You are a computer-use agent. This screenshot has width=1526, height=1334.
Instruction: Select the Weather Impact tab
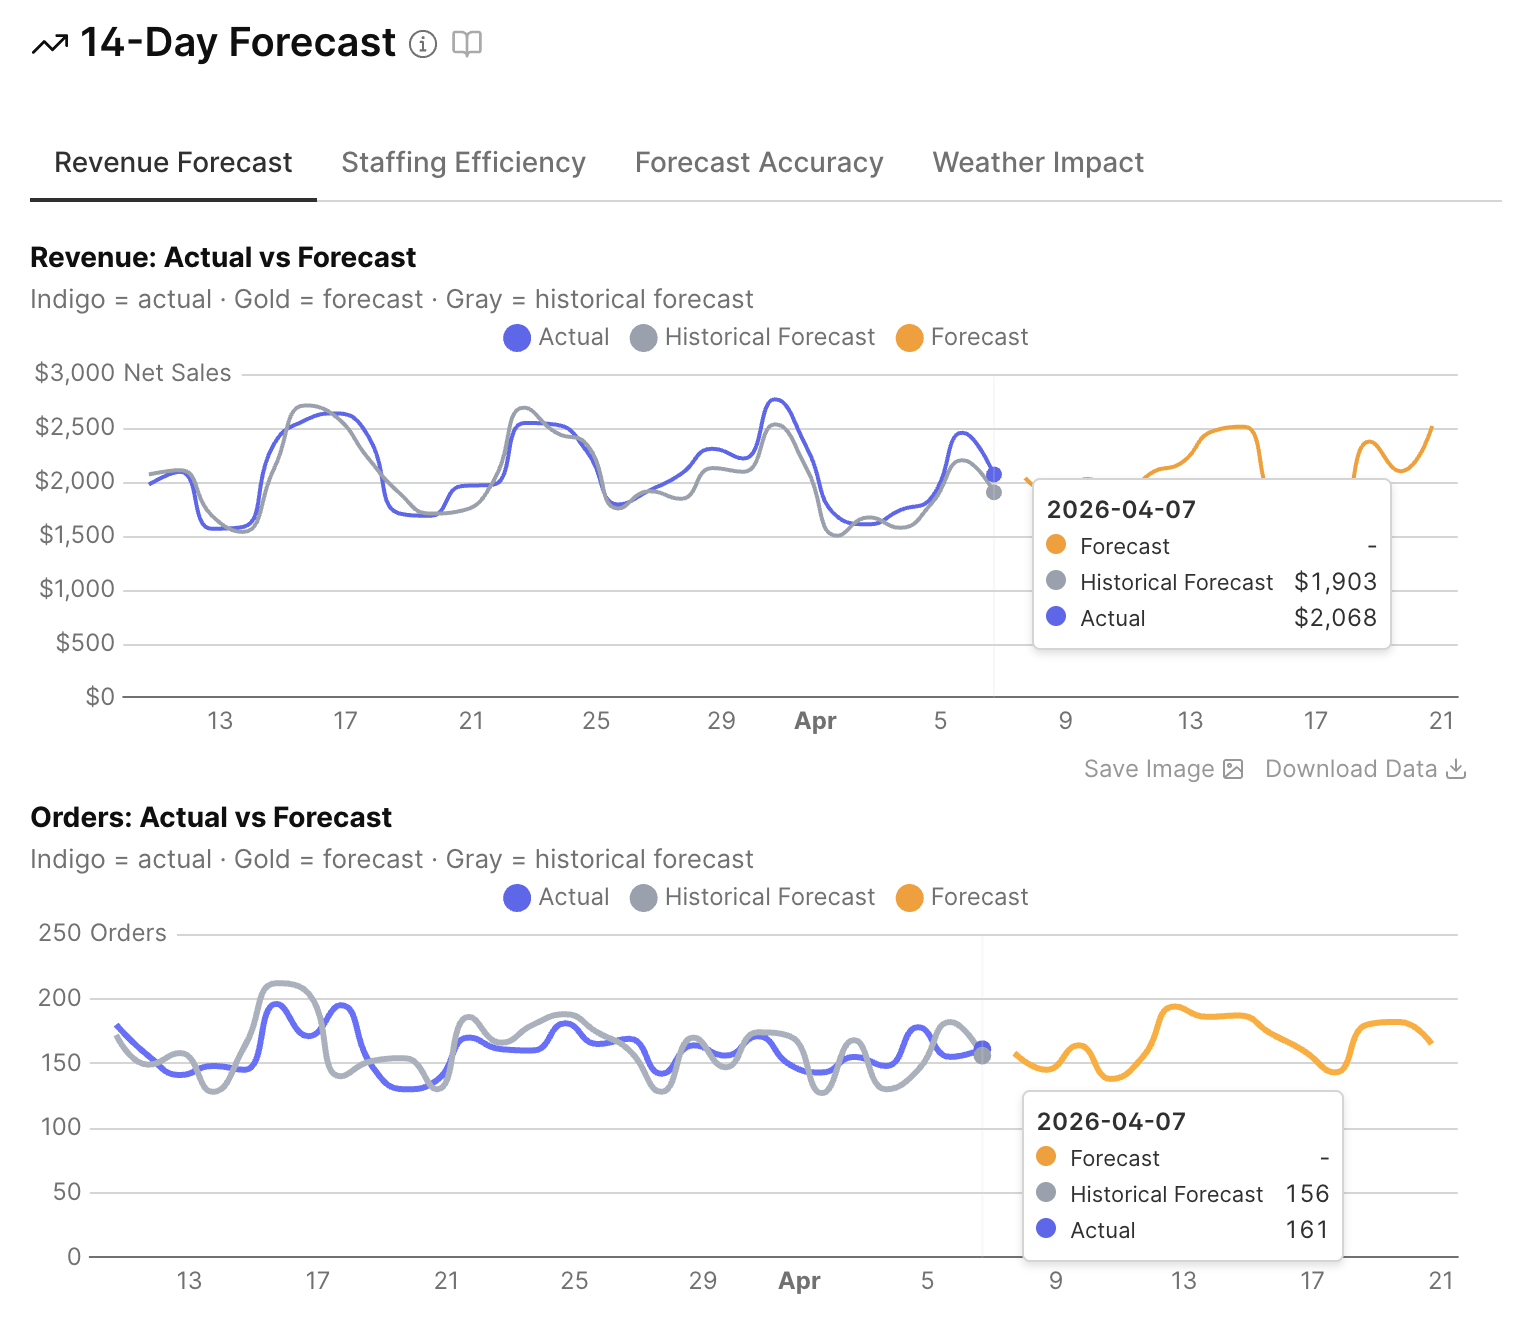click(1038, 163)
